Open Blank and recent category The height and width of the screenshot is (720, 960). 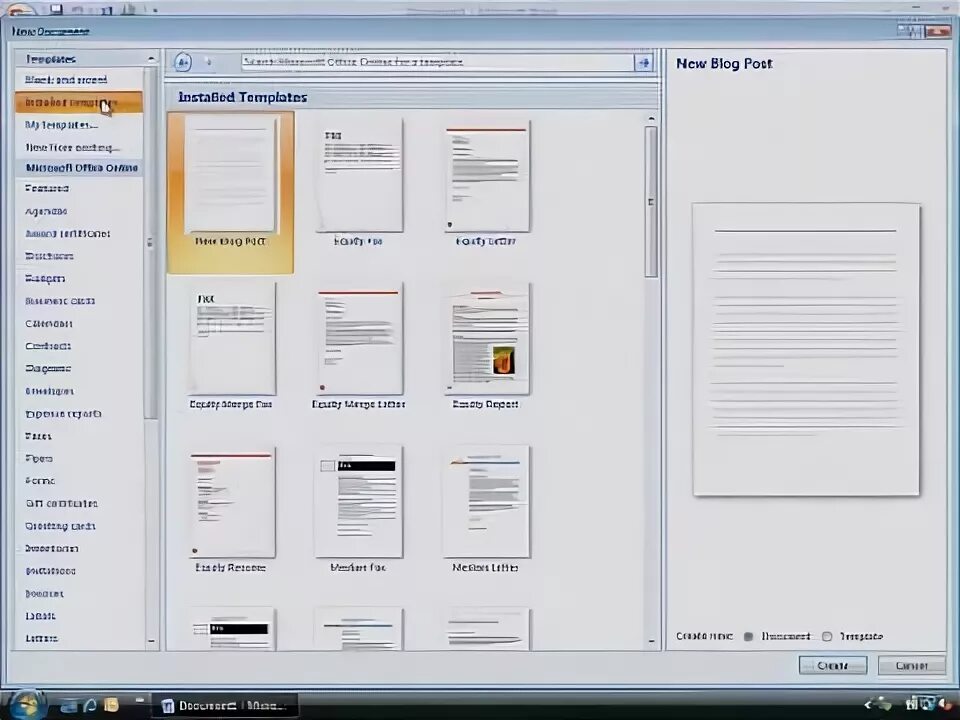(79, 80)
